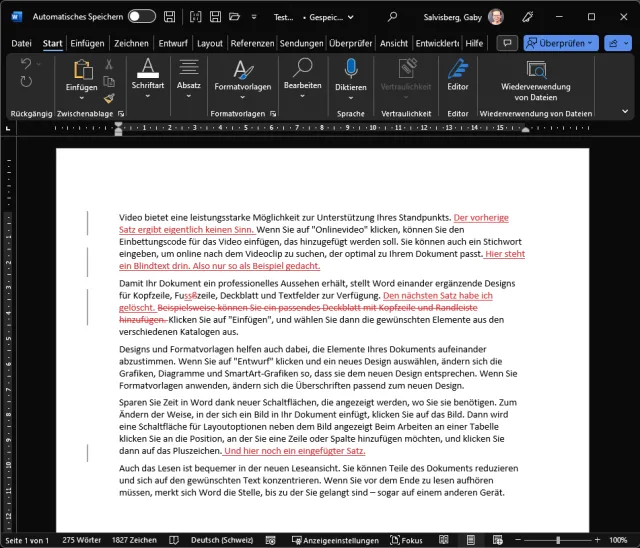
Task: Expand the Bearbeiten dropdown
Action: [302, 99]
